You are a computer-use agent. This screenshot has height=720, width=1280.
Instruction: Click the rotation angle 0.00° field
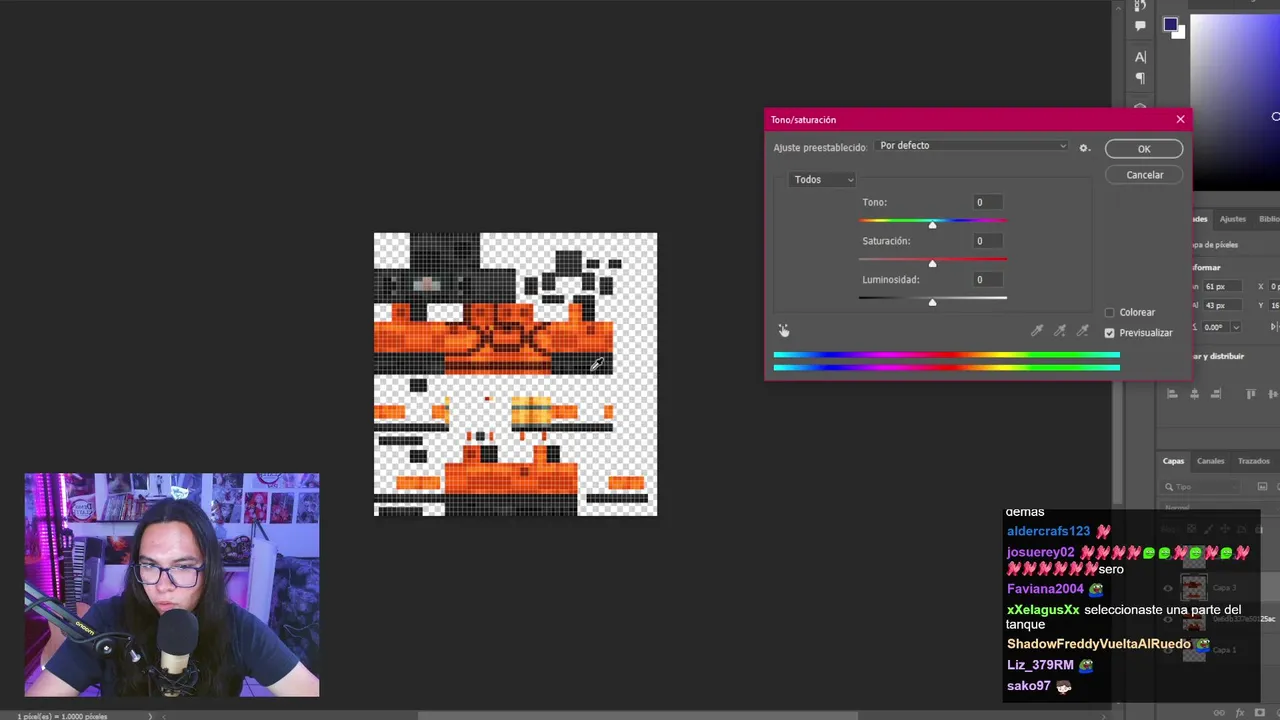pyautogui.click(x=1215, y=327)
